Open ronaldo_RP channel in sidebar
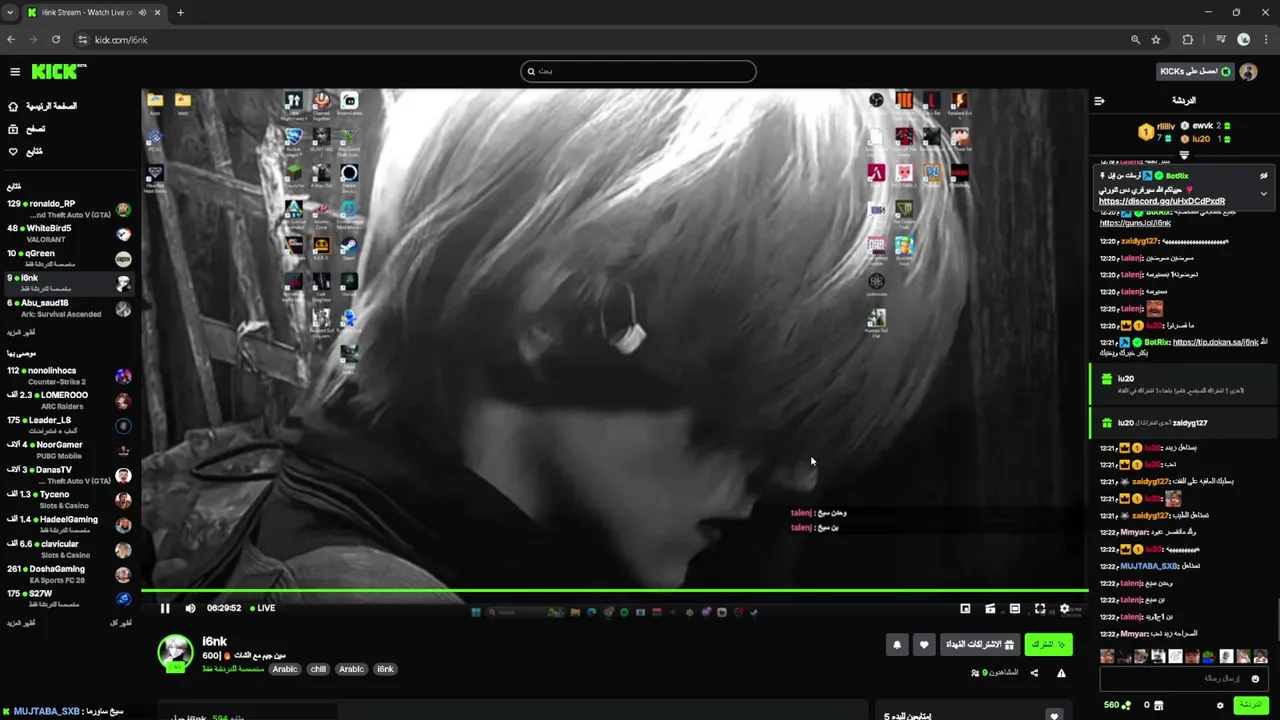This screenshot has height=720, width=1280. tap(68, 209)
